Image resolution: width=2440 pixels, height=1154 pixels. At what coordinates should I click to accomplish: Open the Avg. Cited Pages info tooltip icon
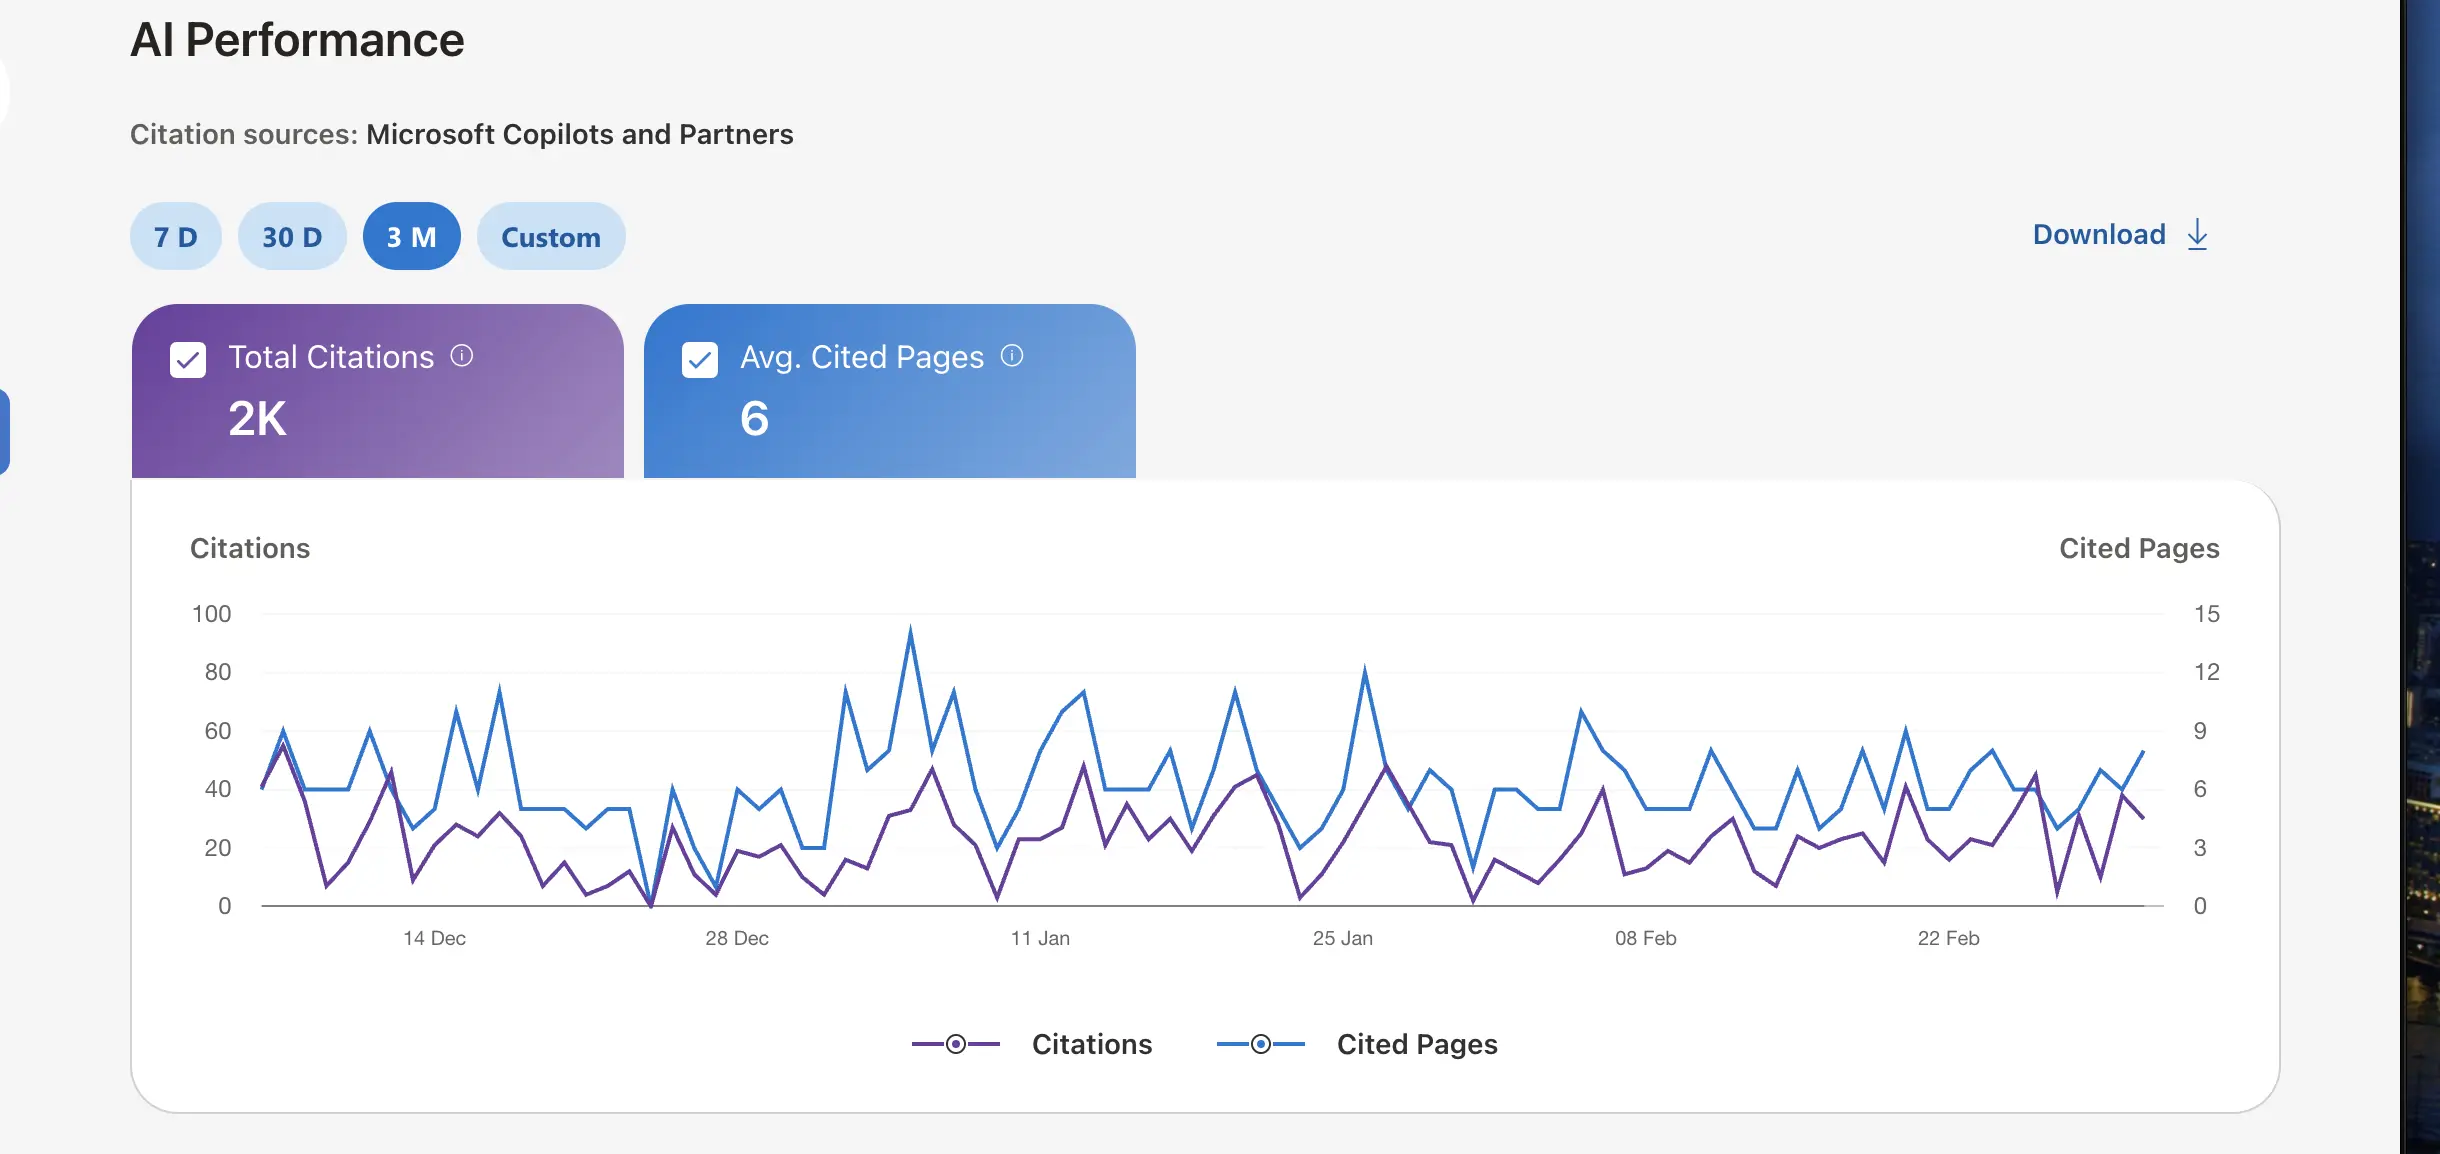pos(1013,355)
